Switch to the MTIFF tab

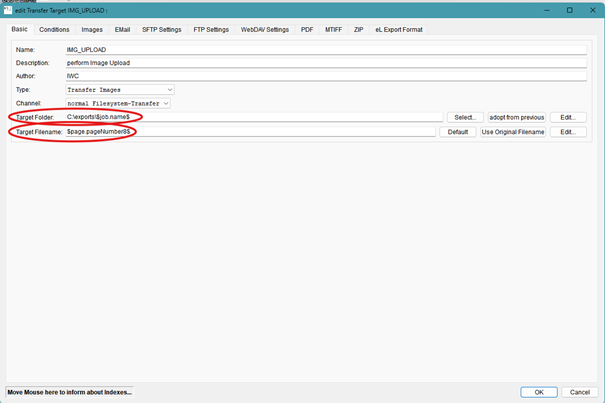click(x=333, y=30)
